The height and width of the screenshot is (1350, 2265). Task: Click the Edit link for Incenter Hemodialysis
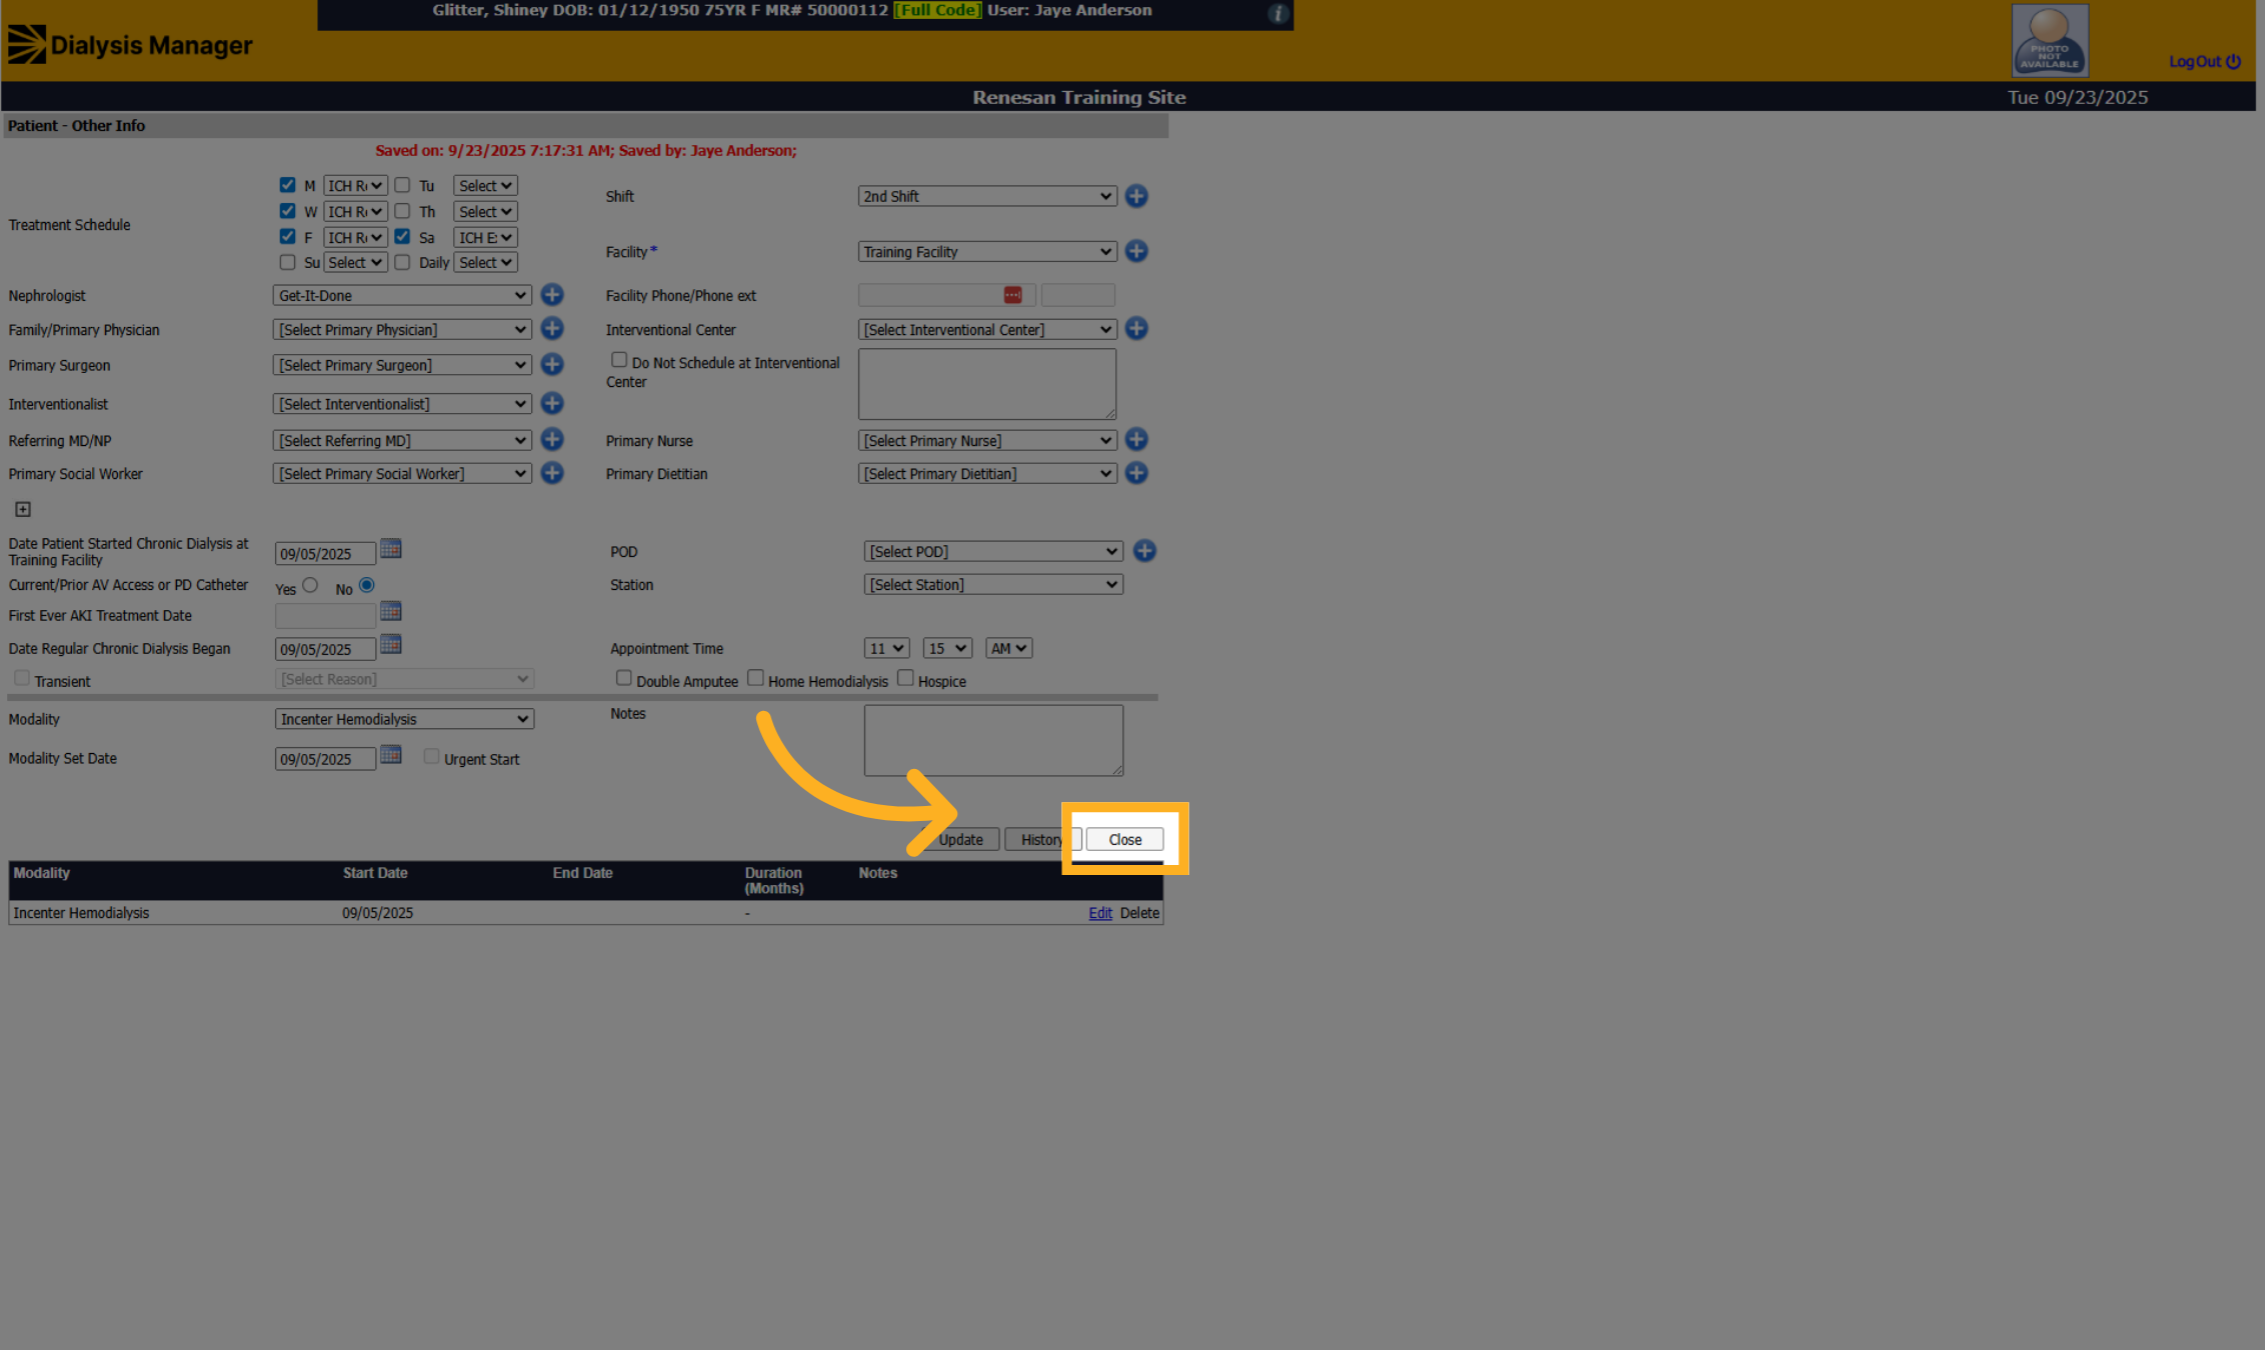[x=1100, y=913]
